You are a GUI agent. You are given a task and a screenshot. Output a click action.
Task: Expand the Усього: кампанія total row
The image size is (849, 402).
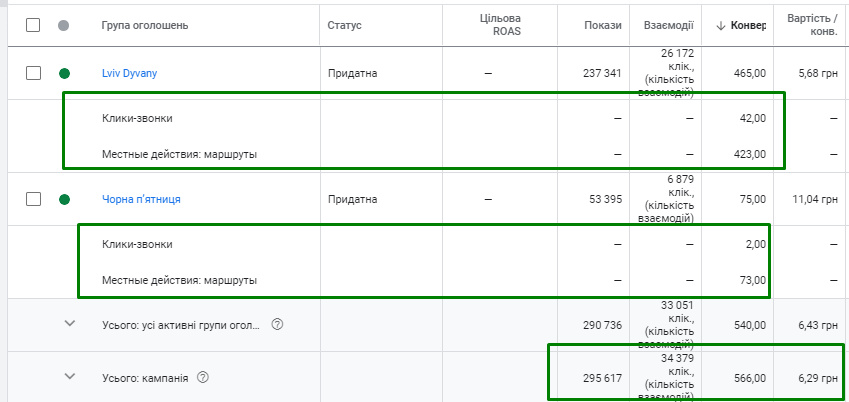point(69,377)
